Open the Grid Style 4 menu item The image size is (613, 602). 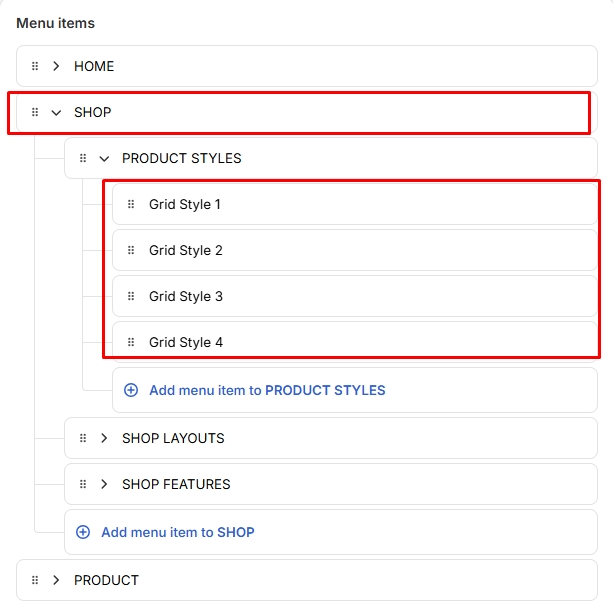tap(186, 342)
